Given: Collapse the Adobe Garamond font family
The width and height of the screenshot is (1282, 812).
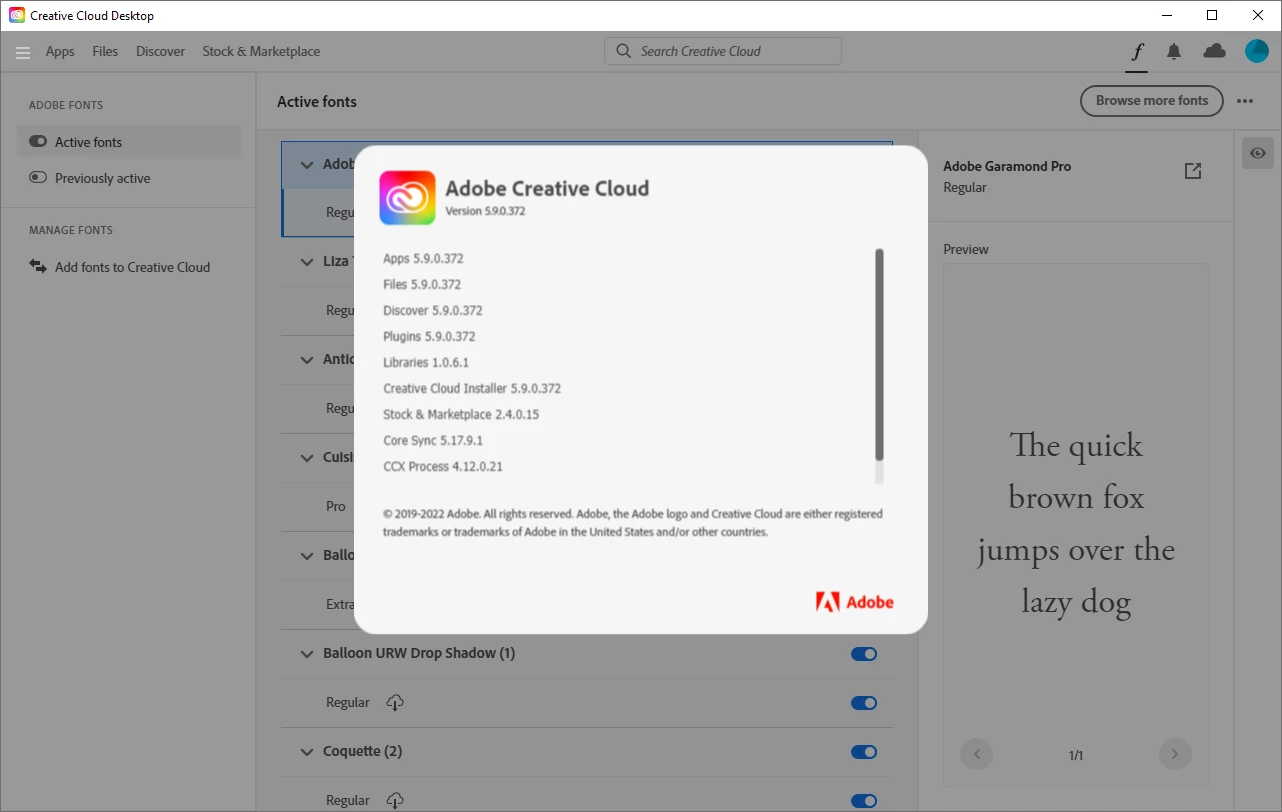Looking at the screenshot, I should pyautogui.click(x=307, y=164).
